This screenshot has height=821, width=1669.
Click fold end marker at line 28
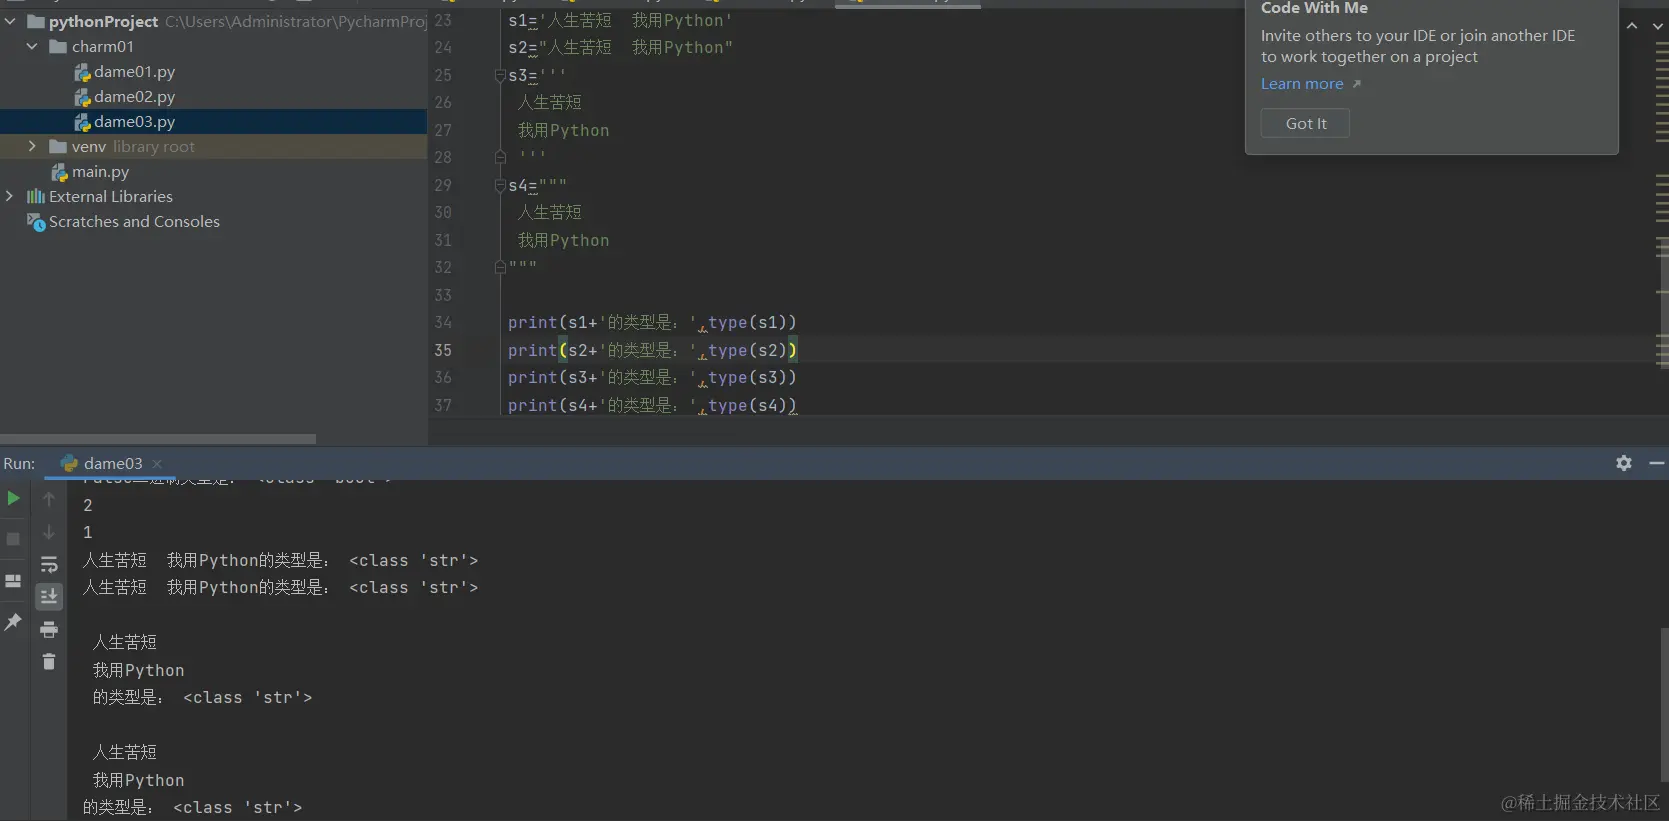[500, 157]
